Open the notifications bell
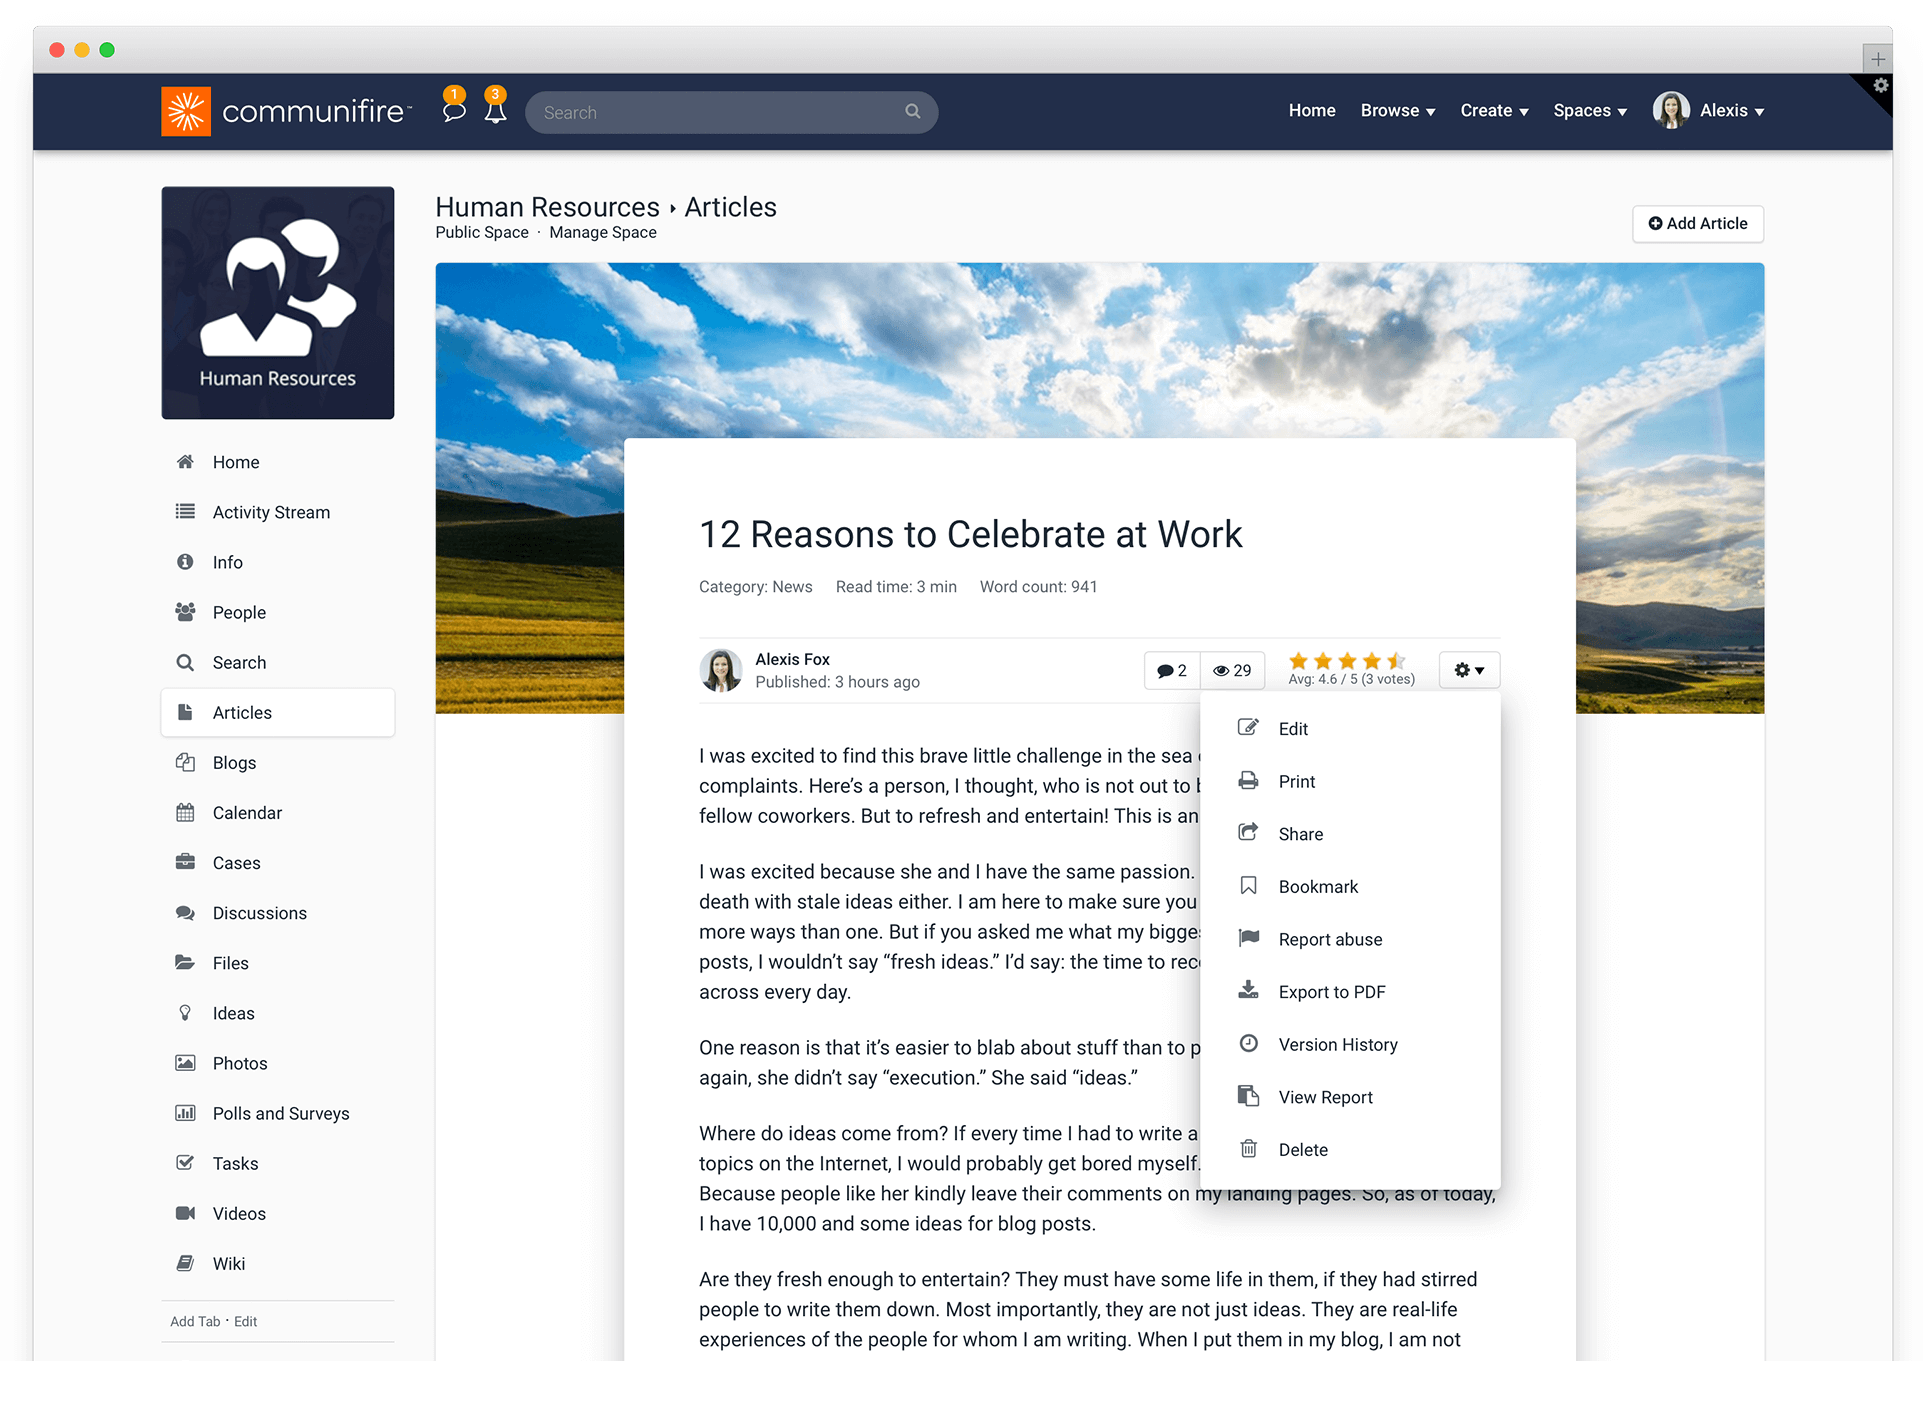 pyautogui.click(x=494, y=112)
